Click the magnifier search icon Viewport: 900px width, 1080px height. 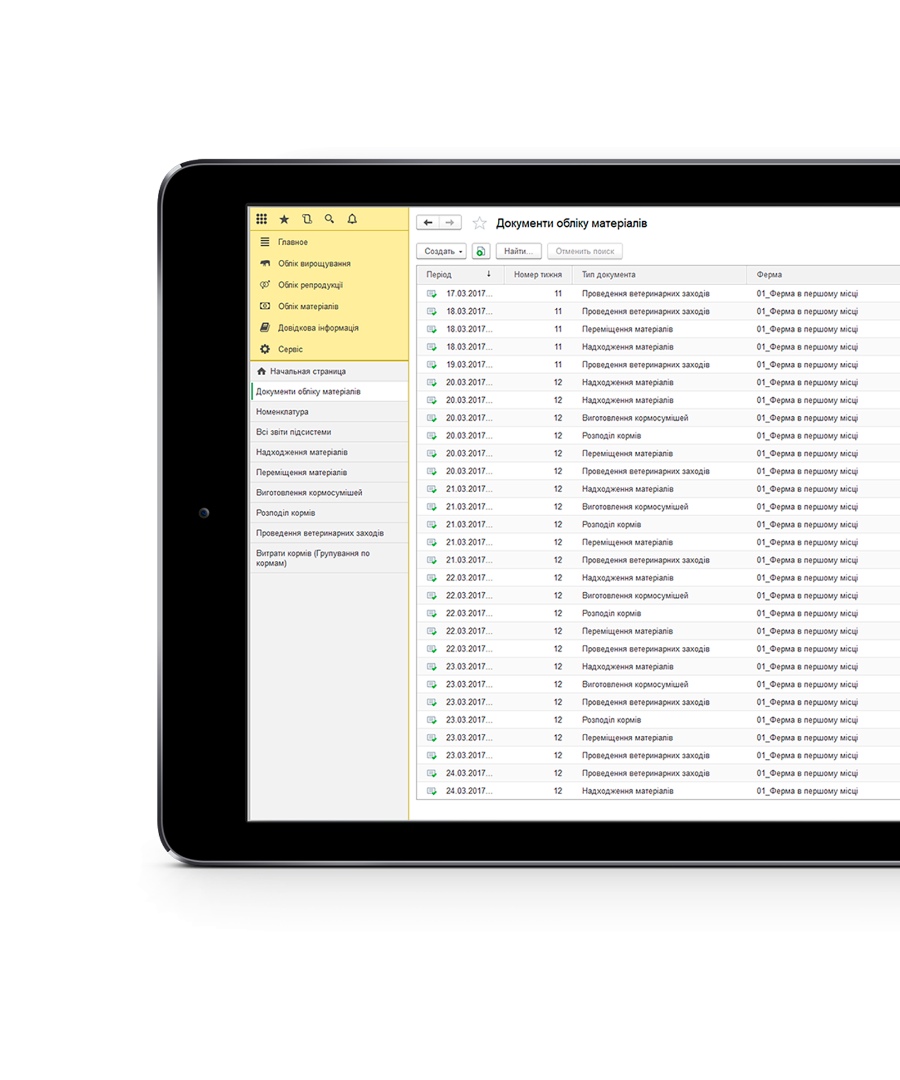coord(329,219)
